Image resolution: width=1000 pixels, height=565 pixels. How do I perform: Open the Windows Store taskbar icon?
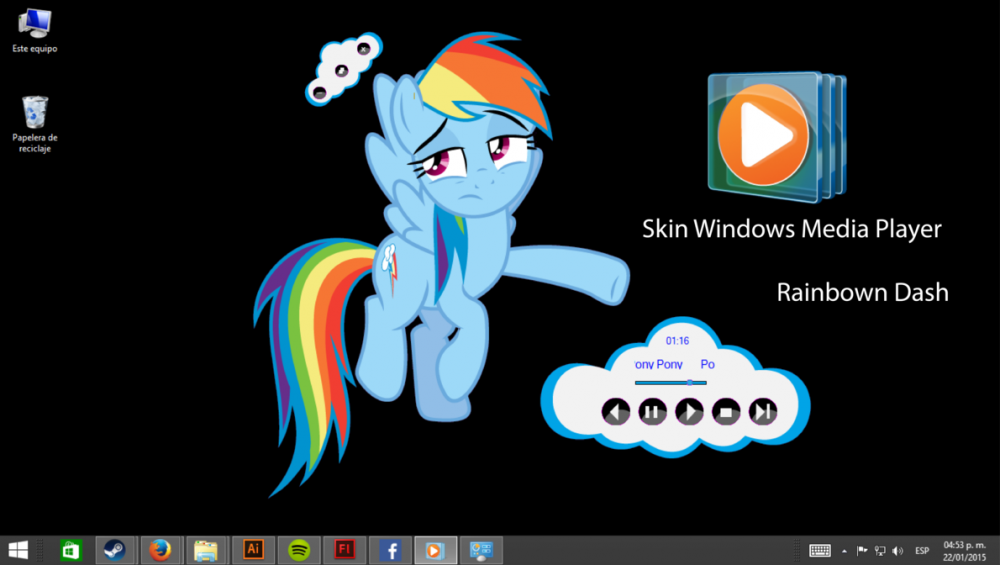pos(71,550)
